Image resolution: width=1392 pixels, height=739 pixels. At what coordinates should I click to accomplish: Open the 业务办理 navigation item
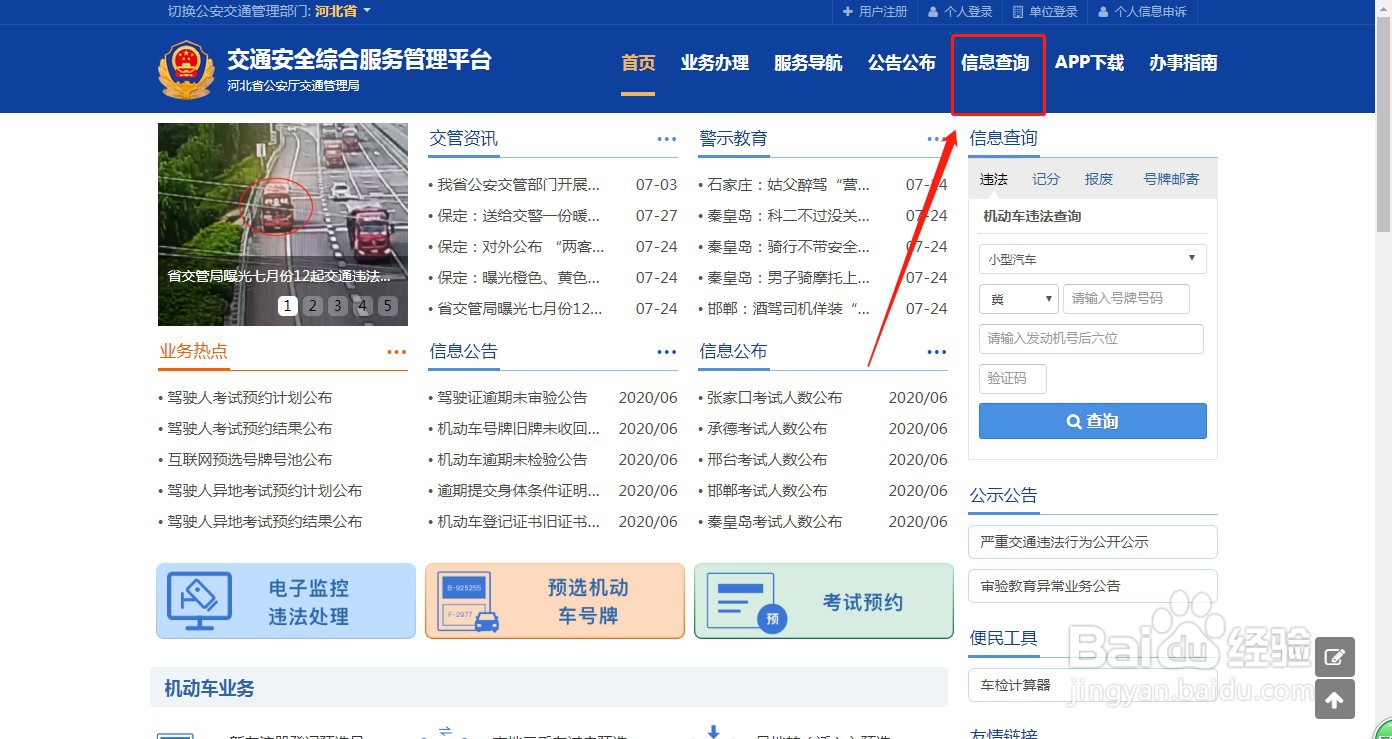[715, 63]
